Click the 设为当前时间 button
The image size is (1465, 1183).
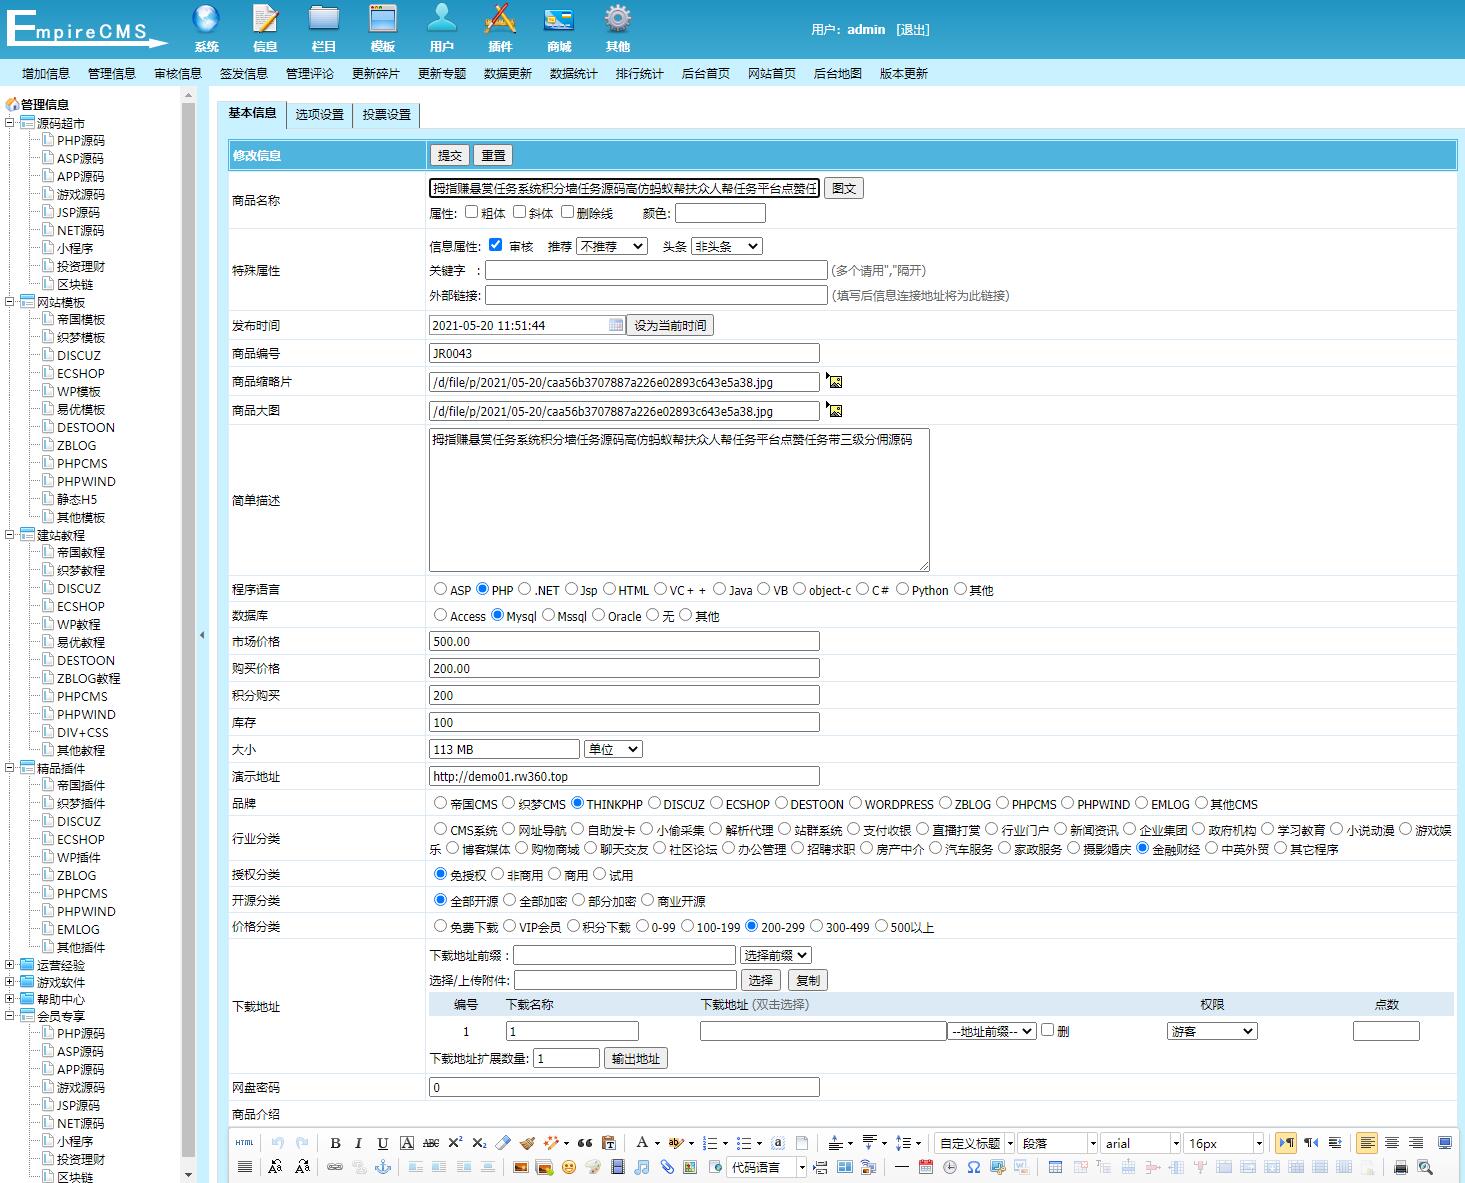pyautogui.click(x=670, y=325)
